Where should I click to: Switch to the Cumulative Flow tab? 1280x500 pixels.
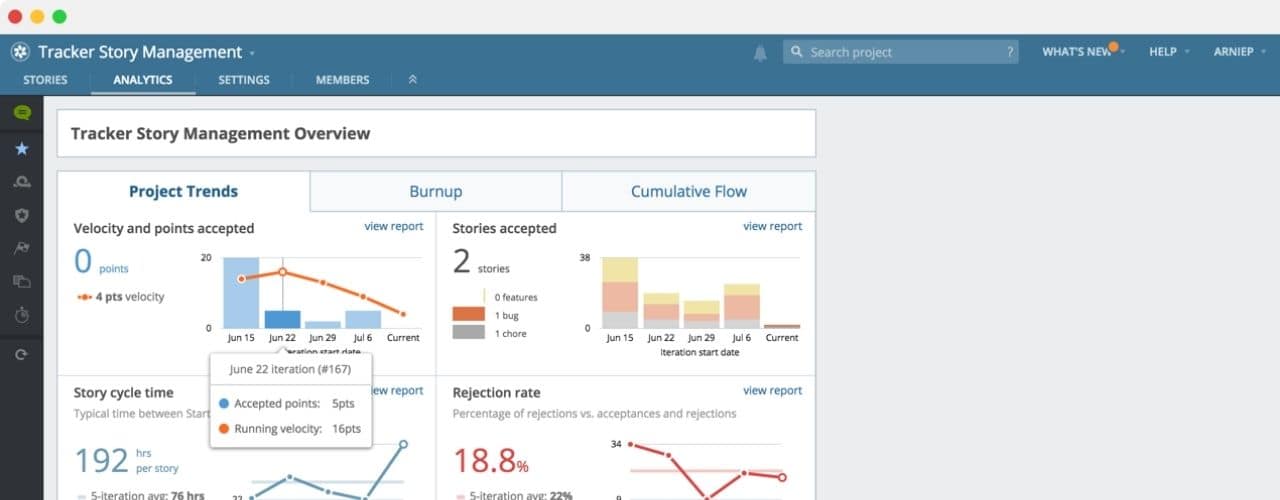(688, 191)
